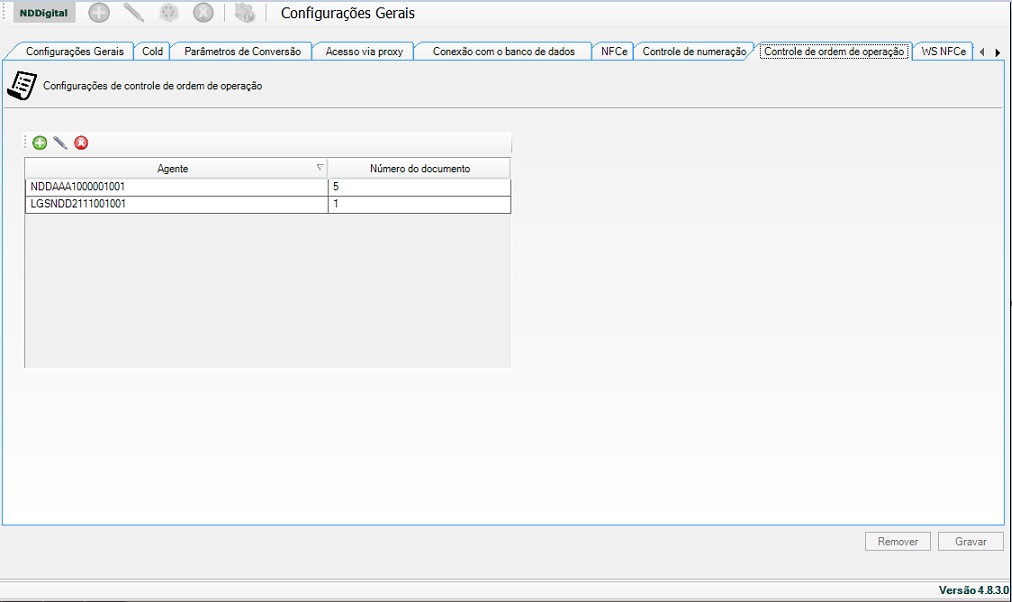Switch to the Parâmetros de Conversão tab
Viewport: 1012px width, 602px height.
tap(242, 51)
